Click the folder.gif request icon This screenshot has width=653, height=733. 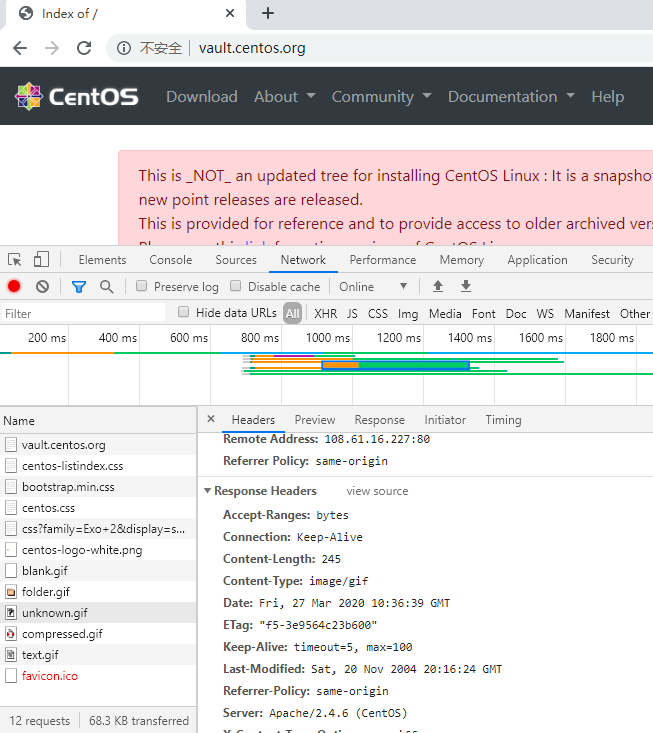(11, 592)
